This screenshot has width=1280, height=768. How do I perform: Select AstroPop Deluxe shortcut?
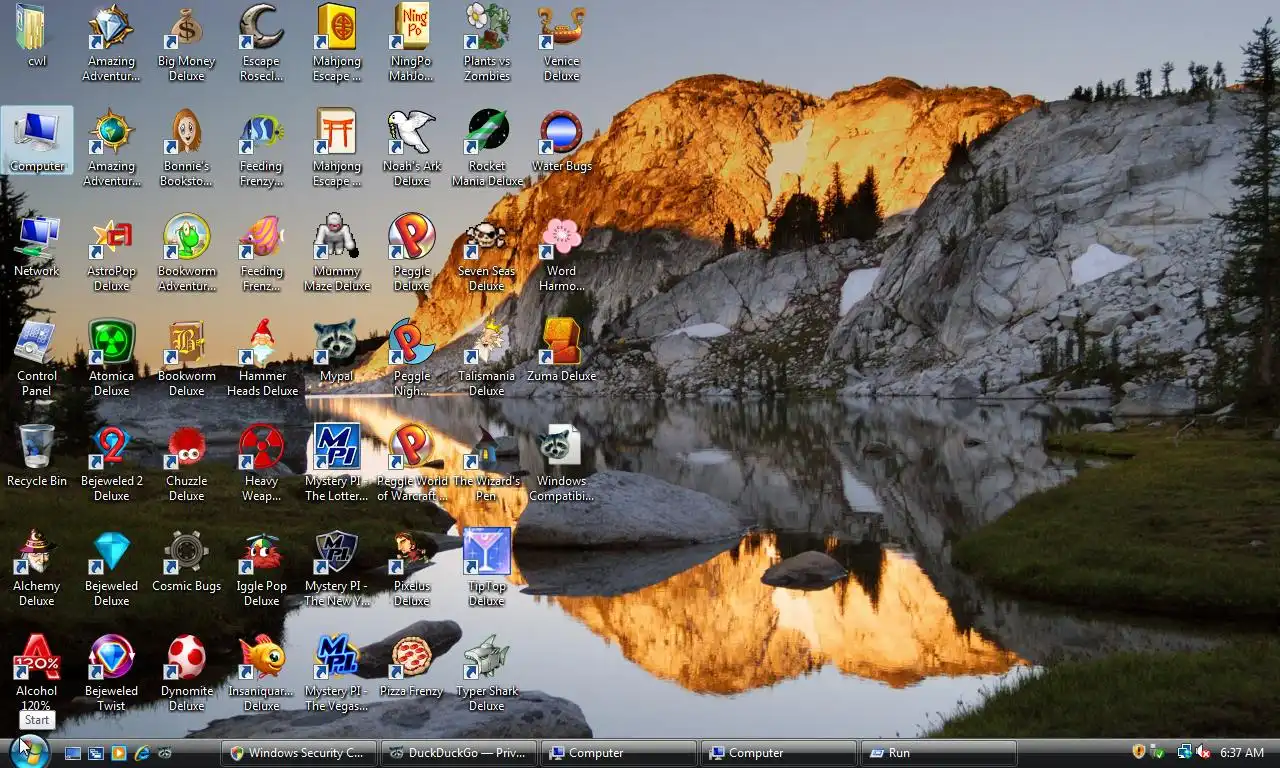[x=112, y=253]
